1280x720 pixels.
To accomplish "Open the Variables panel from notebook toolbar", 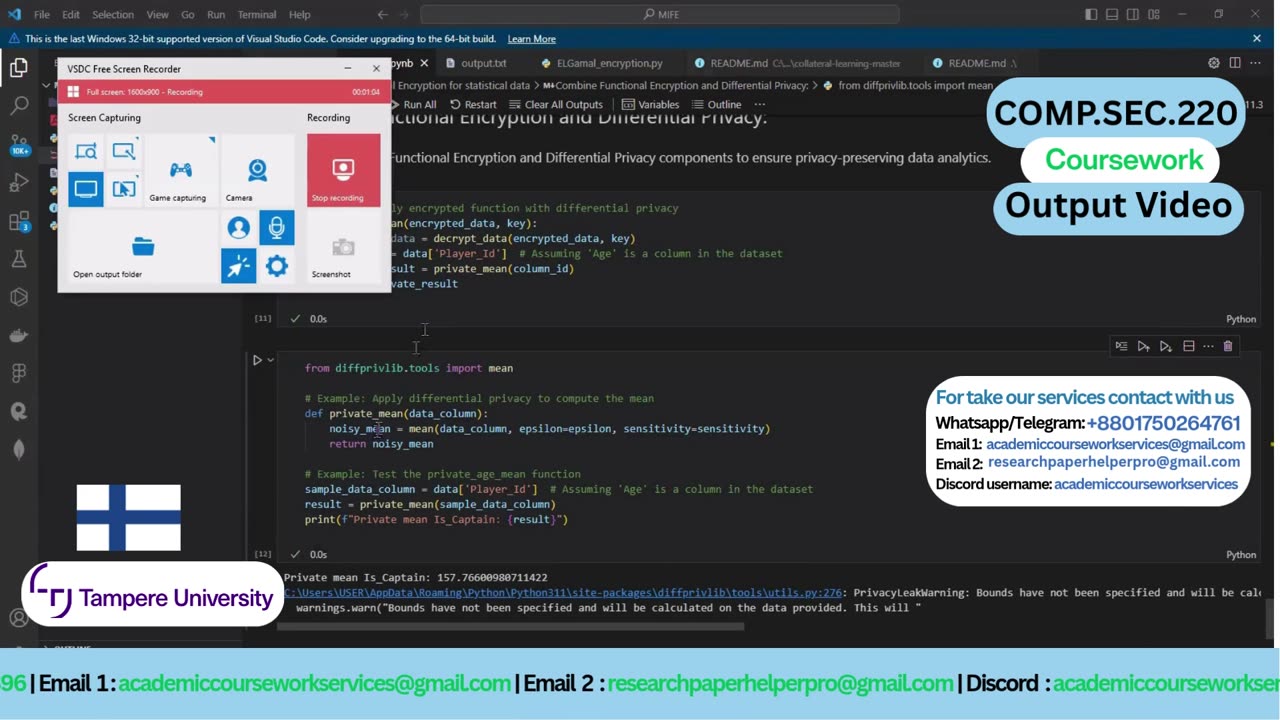I will tap(650, 104).
